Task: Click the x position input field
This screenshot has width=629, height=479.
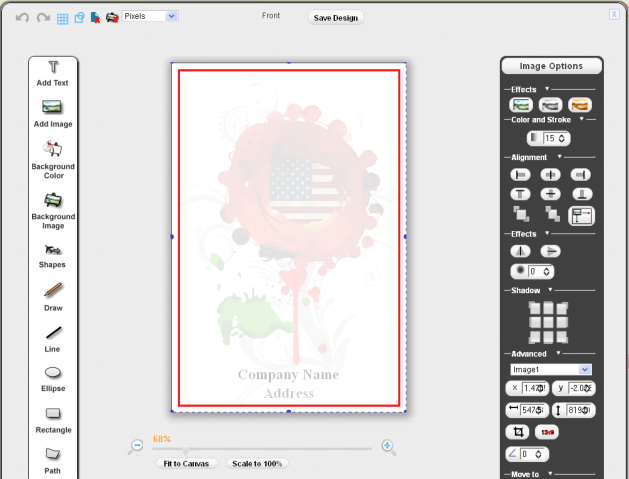Action: (534, 388)
